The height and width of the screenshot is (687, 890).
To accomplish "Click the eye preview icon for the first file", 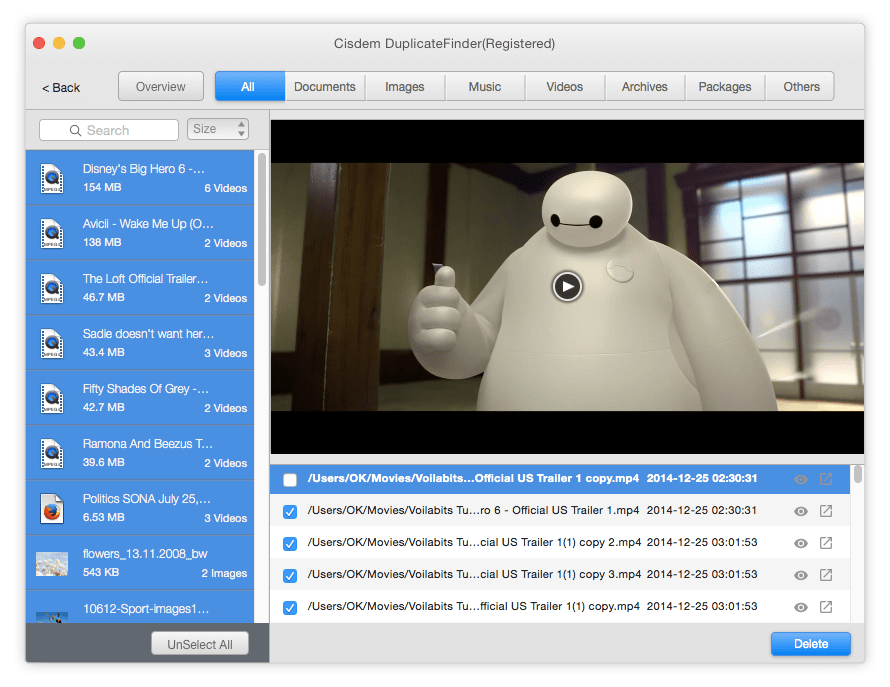I will coord(800,480).
